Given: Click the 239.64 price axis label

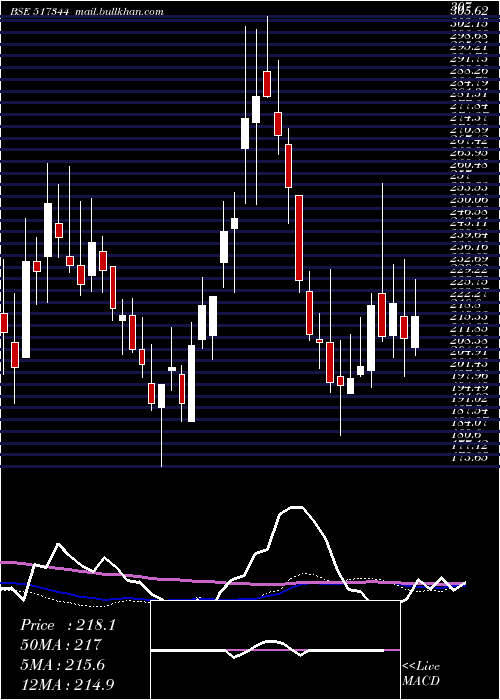Looking at the screenshot, I should pyautogui.click(x=469, y=235).
